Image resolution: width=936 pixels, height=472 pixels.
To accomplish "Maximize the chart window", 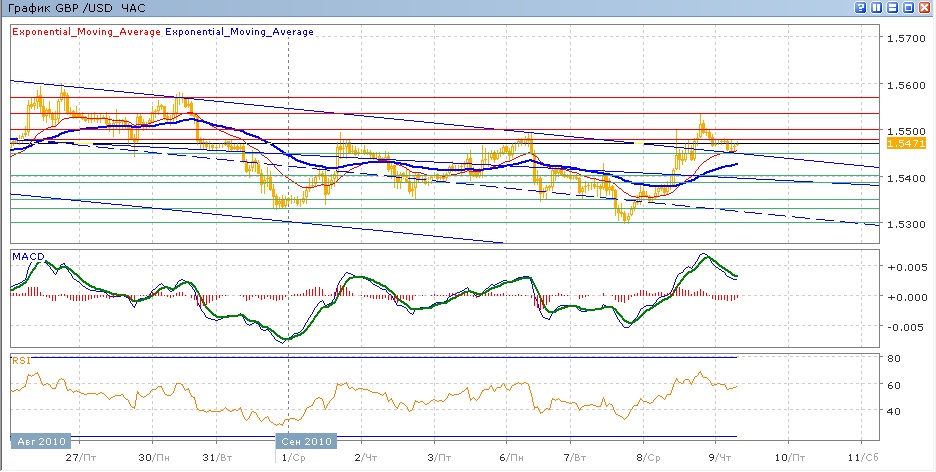I will [x=908, y=8].
